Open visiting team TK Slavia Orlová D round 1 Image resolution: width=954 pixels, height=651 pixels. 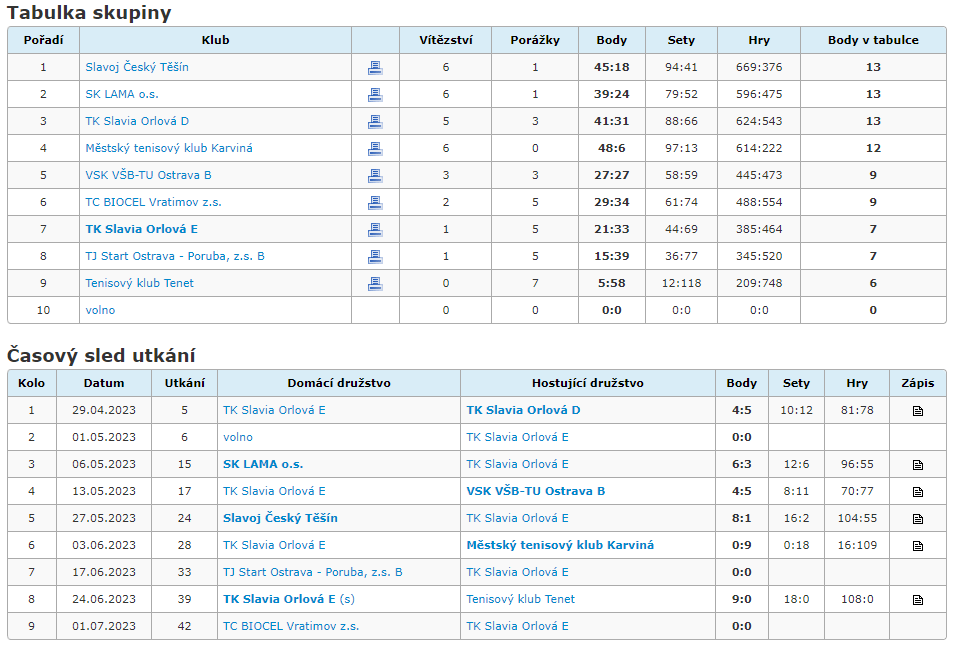pyautogui.click(x=523, y=410)
